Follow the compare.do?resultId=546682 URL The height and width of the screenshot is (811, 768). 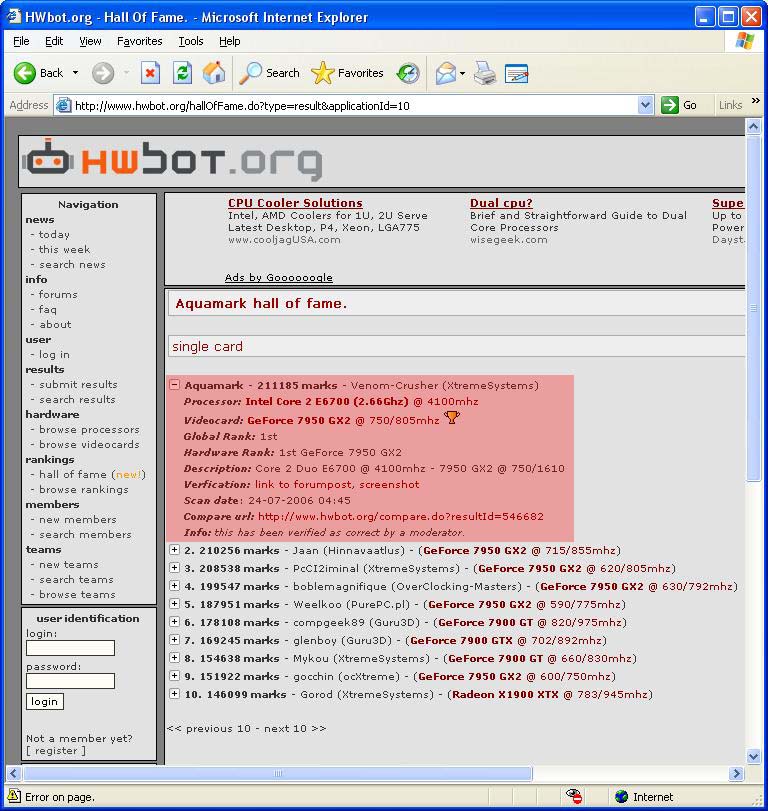point(401,516)
